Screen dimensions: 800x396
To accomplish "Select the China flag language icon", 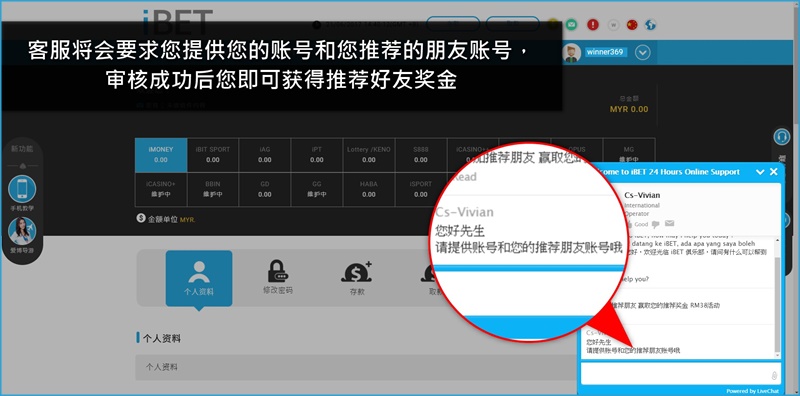I will [x=632, y=24].
